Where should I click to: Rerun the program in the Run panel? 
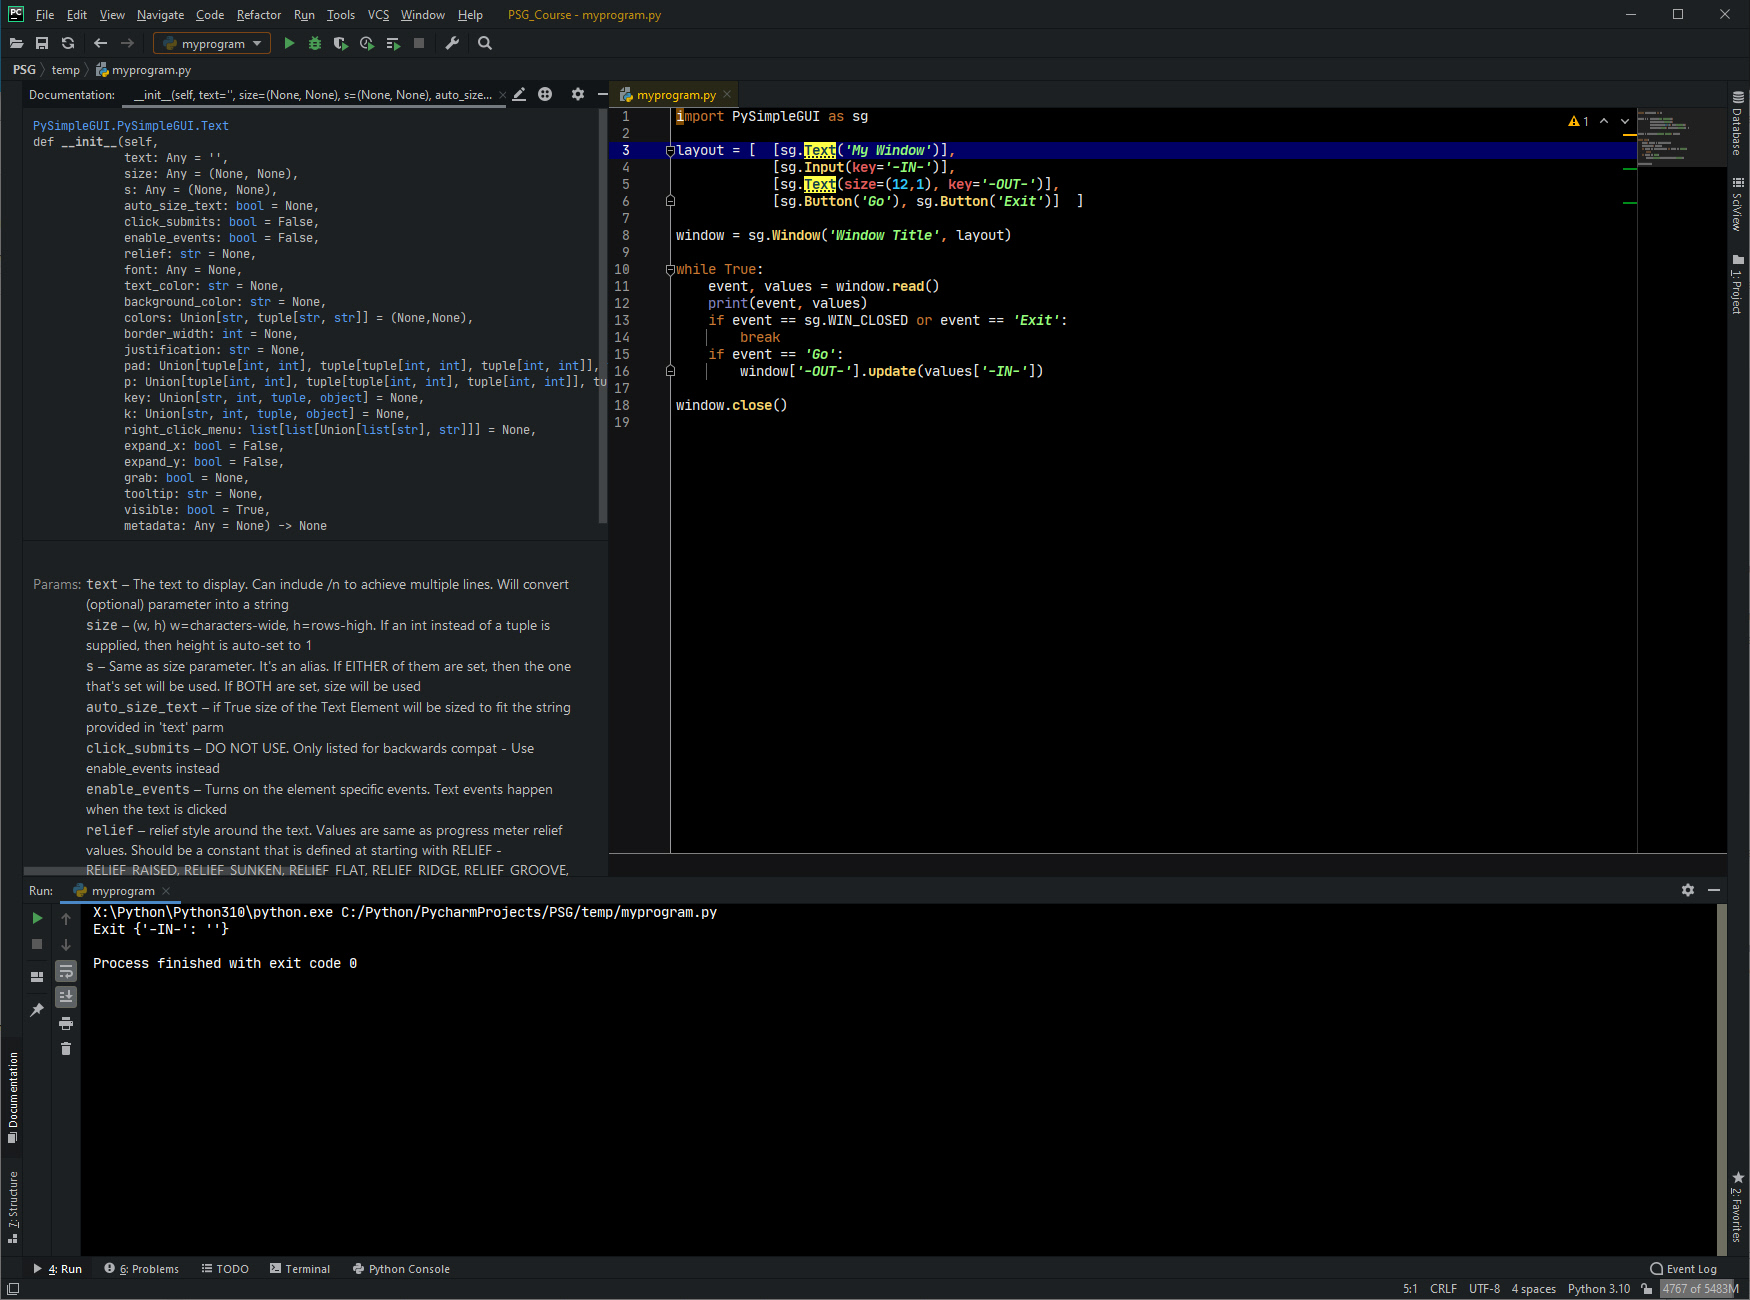(x=37, y=917)
